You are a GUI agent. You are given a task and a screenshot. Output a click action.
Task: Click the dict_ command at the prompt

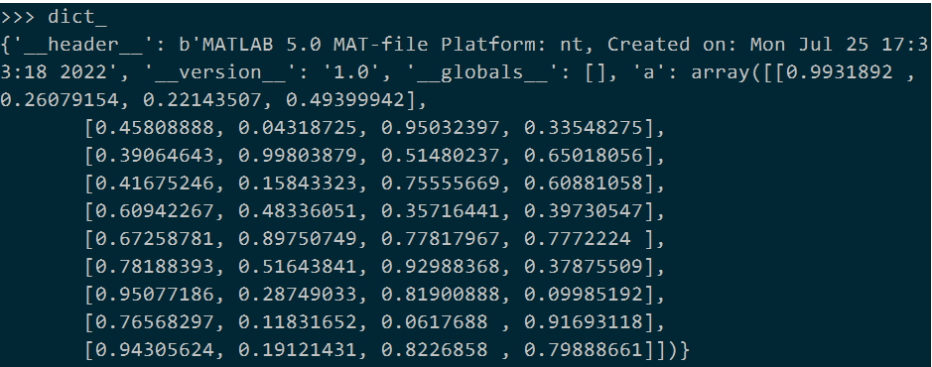pyautogui.click(x=77, y=17)
